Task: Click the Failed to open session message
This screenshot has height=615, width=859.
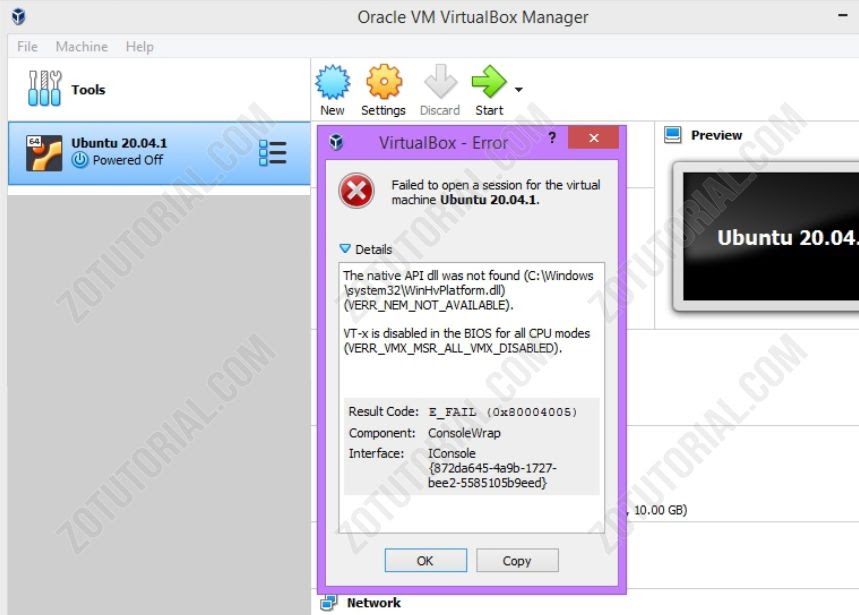Action: tap(496, 192)
